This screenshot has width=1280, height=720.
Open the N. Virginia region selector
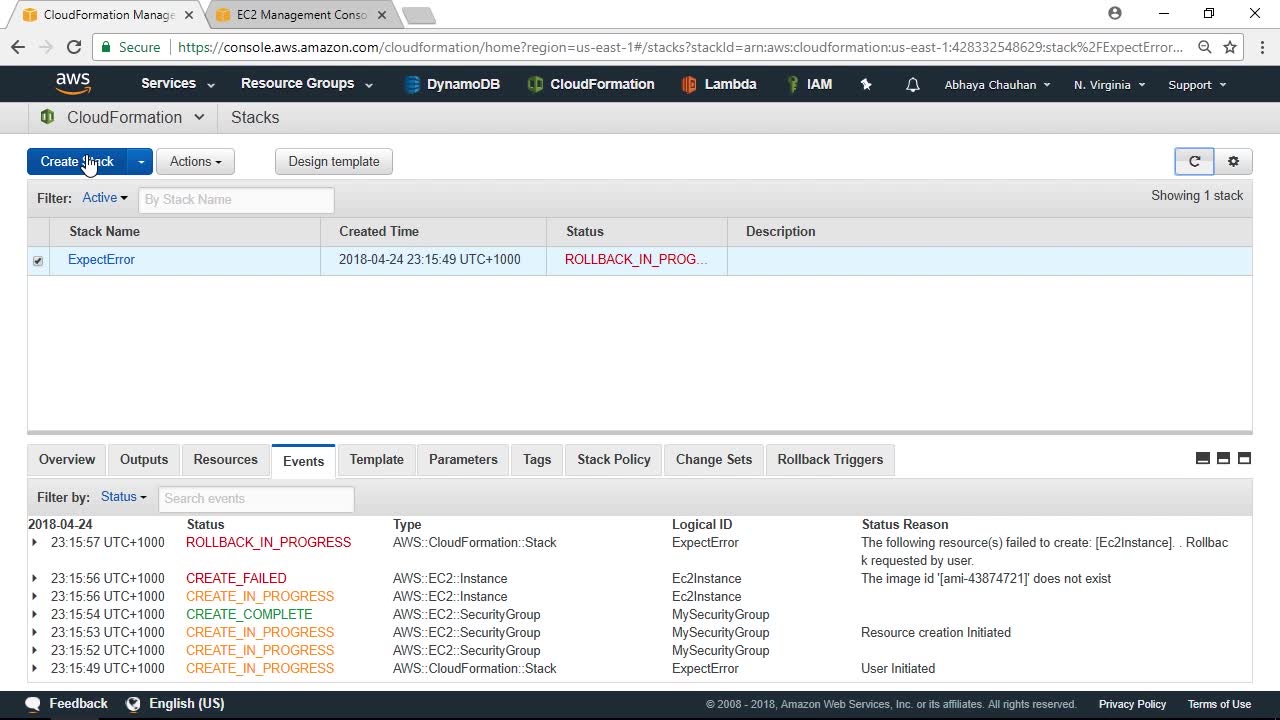coord(1110,85)
